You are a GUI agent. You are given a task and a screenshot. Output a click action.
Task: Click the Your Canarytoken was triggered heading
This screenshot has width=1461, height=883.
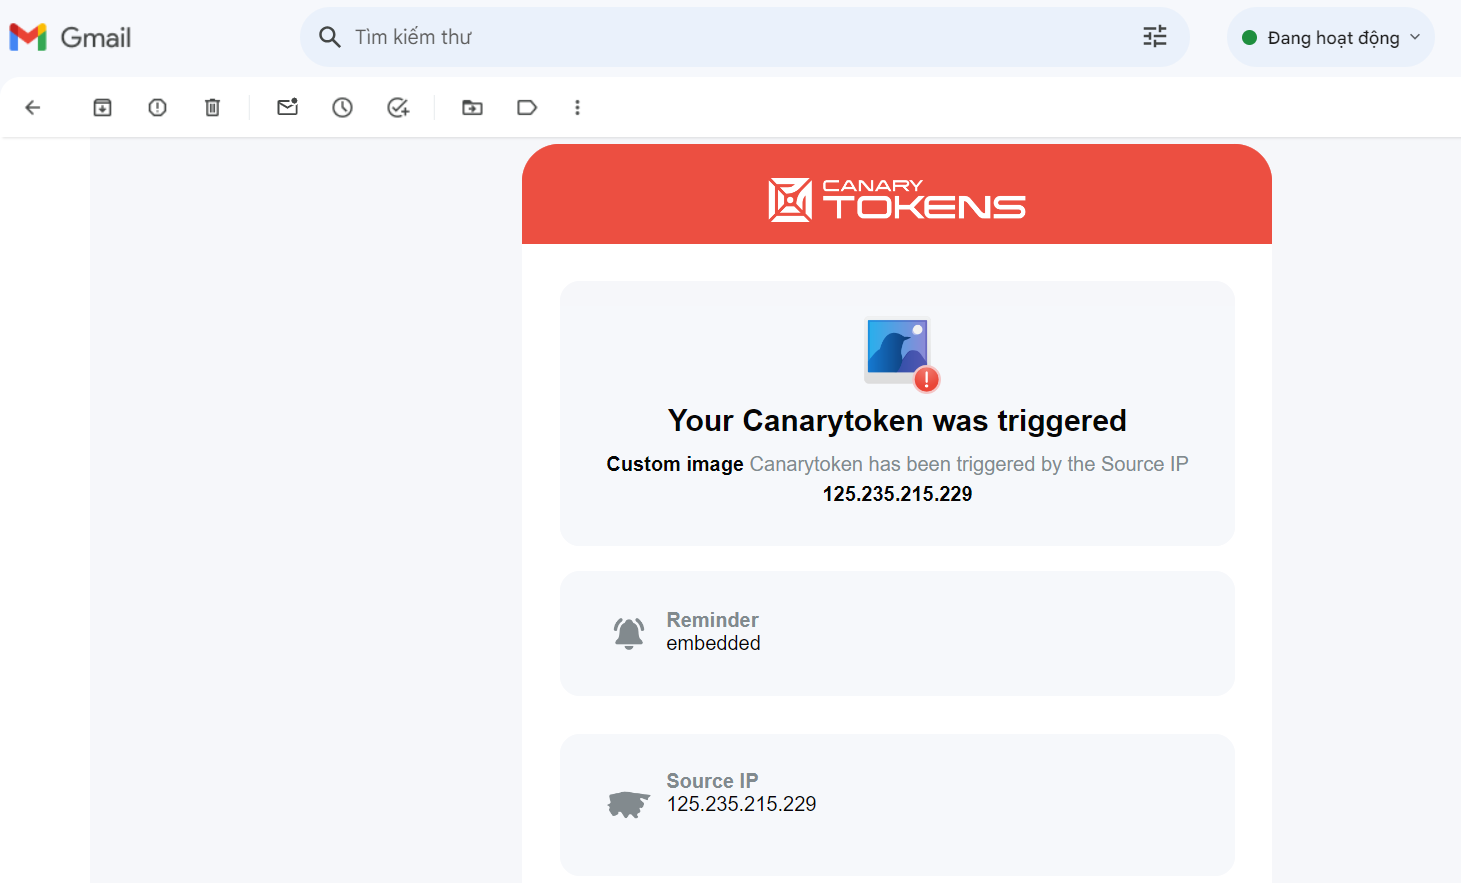[897, 421]
